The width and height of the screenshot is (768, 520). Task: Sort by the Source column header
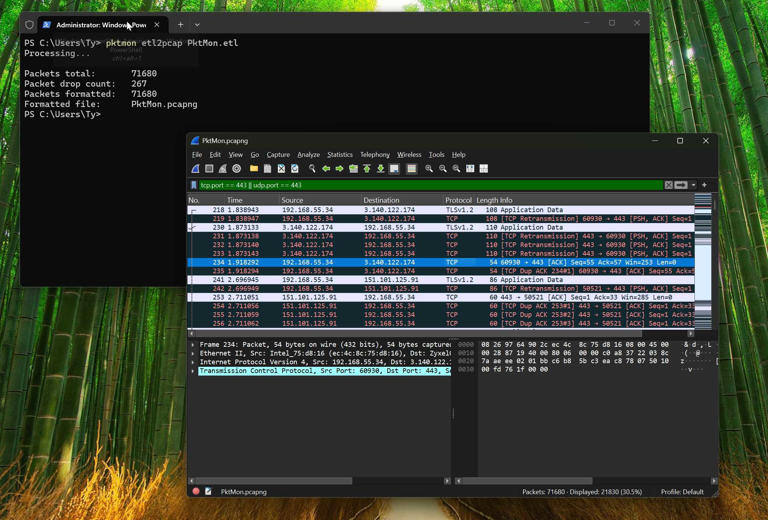point(292,200)
